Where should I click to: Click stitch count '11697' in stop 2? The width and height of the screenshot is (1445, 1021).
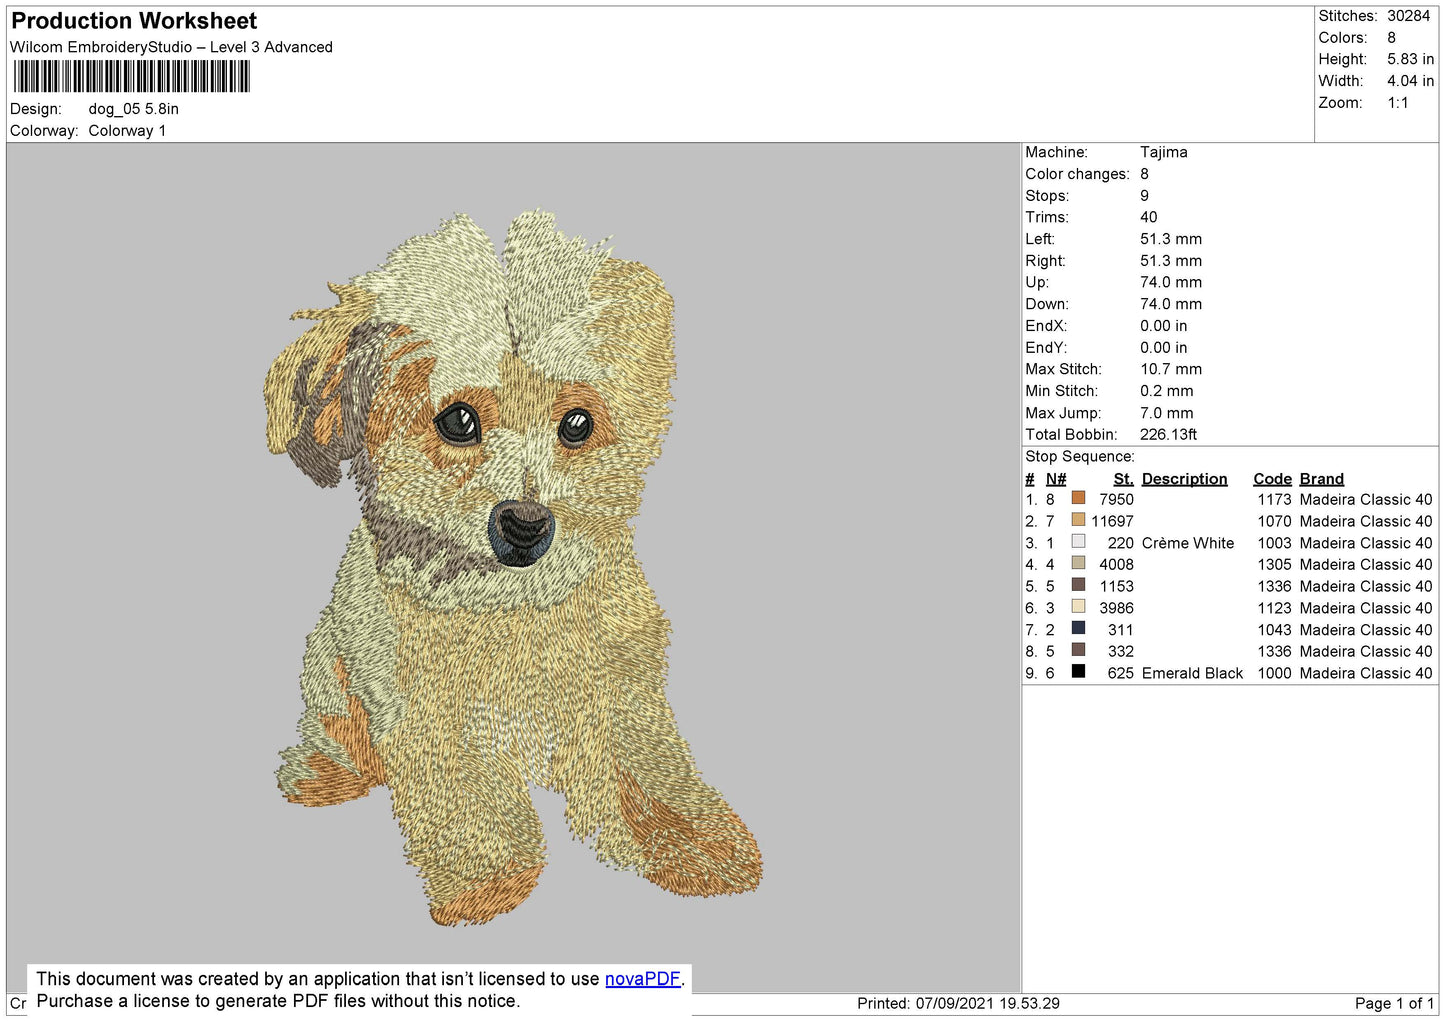coord(1112,522)
